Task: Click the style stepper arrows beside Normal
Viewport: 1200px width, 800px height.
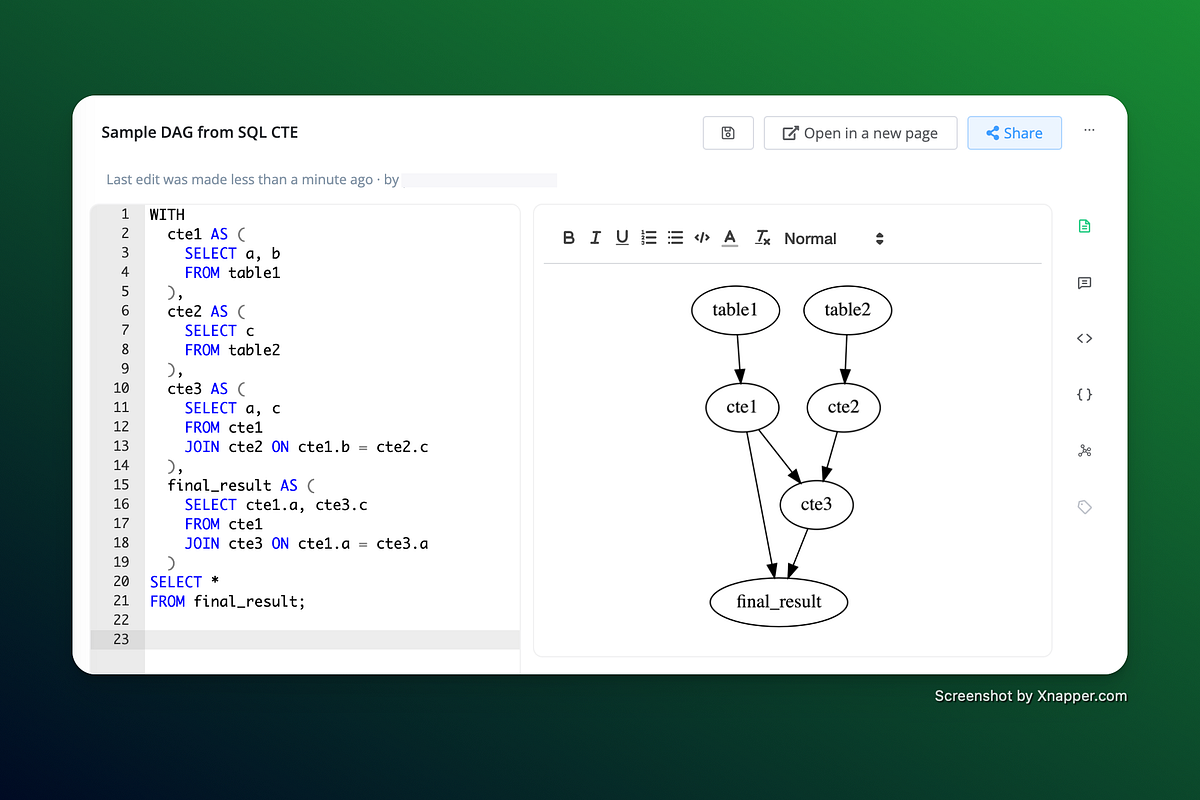Action: [x=879, y=238]
